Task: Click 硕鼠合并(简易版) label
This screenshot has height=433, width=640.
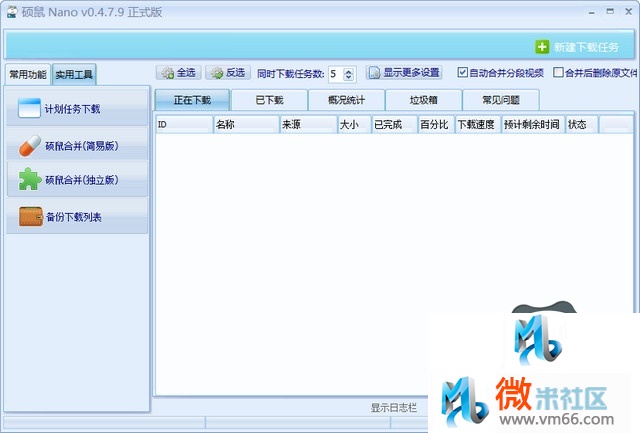Action: click(82, 146)
